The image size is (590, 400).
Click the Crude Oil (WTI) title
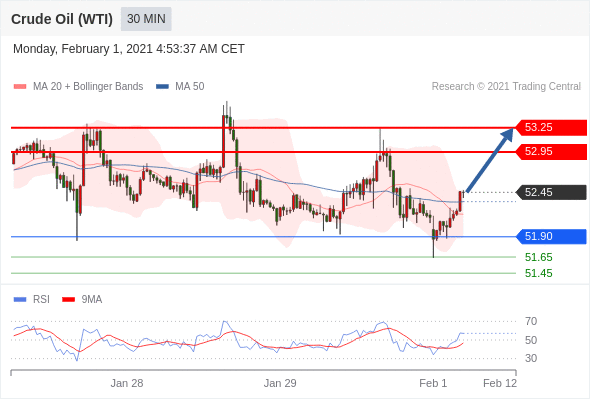click(x=62, y=19)
